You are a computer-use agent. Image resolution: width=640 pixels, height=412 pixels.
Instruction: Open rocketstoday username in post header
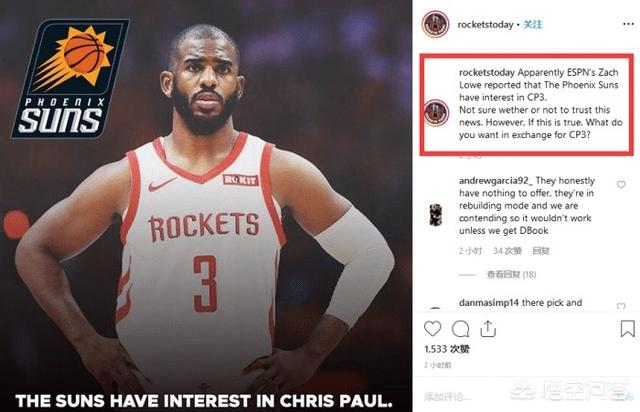(x=485, y=25)
